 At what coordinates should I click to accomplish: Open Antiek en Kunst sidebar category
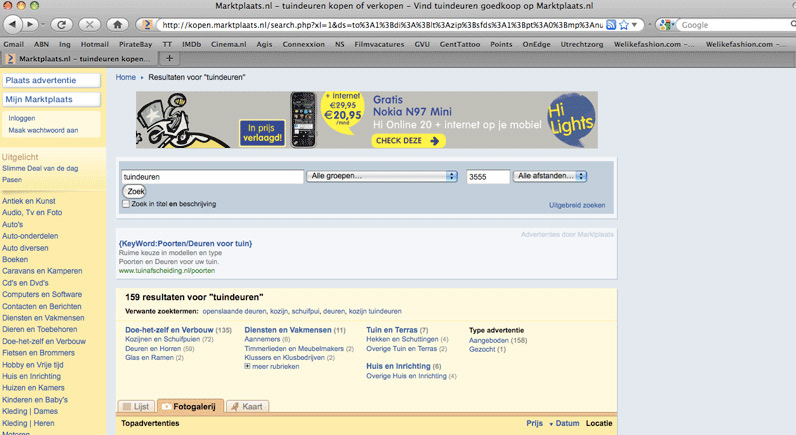click(x=28, y=201)
